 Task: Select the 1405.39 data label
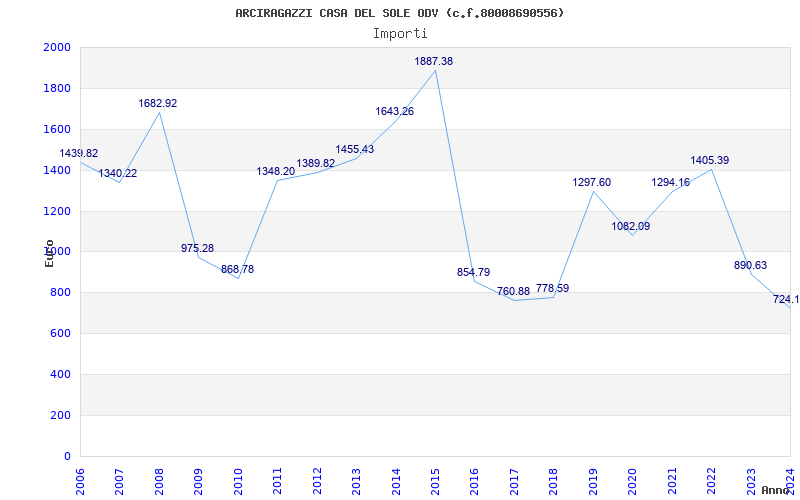click(x=710, y=161)
